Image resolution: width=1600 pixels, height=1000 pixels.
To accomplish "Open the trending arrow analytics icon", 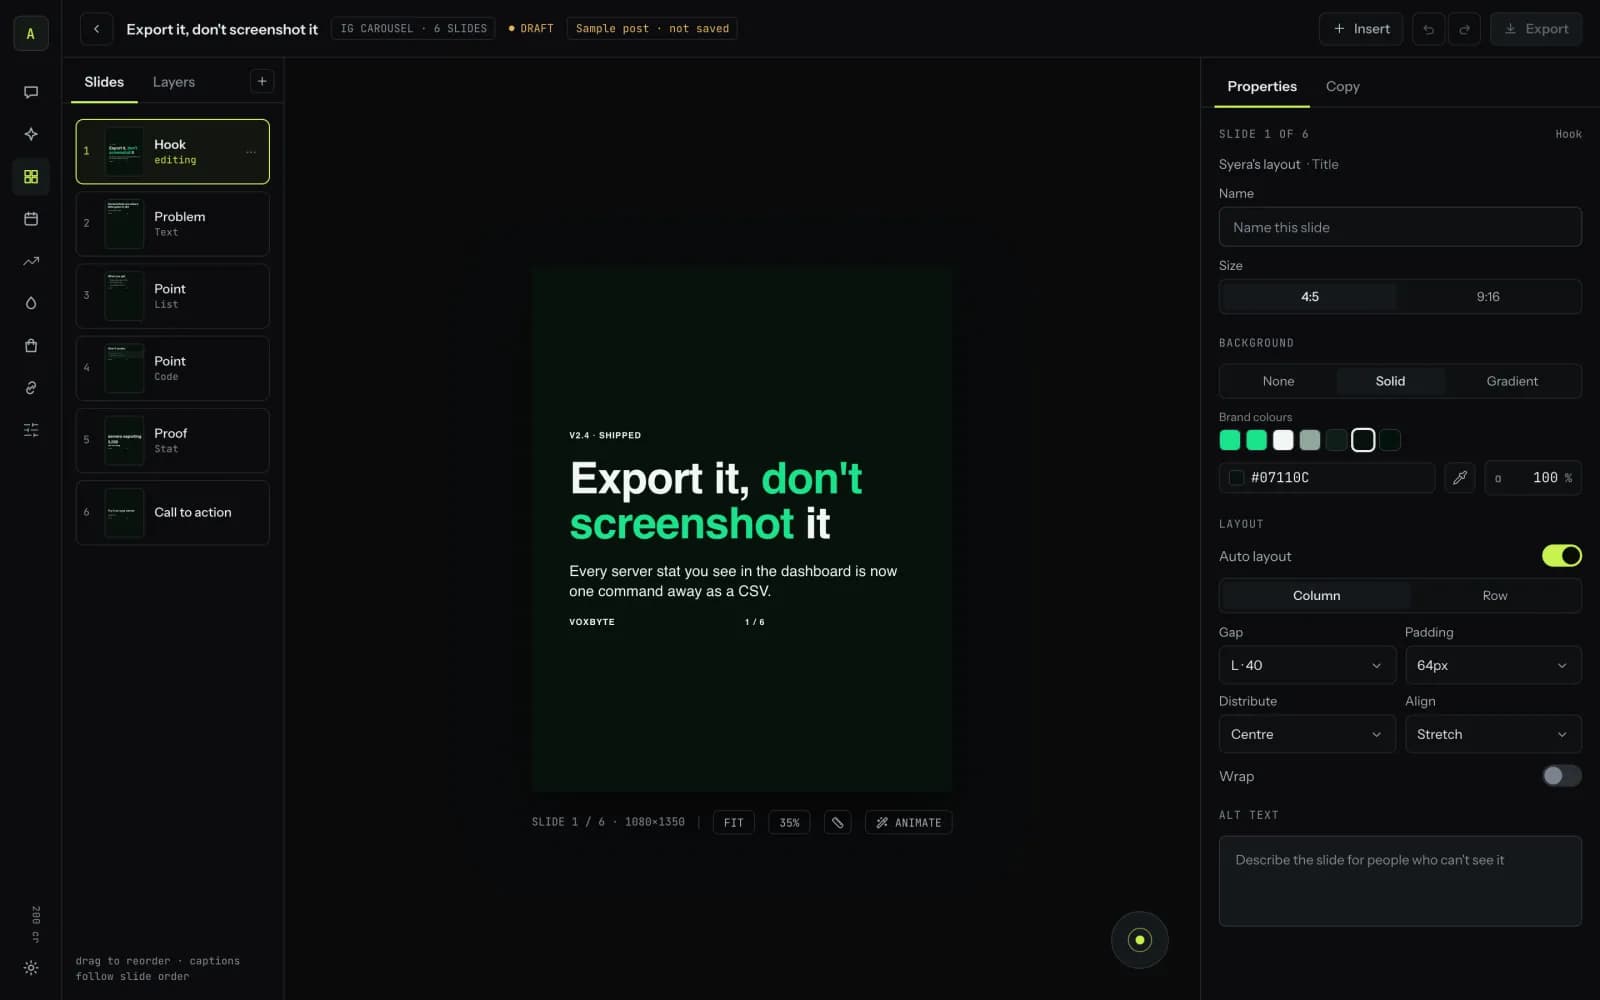I will 31,261.
